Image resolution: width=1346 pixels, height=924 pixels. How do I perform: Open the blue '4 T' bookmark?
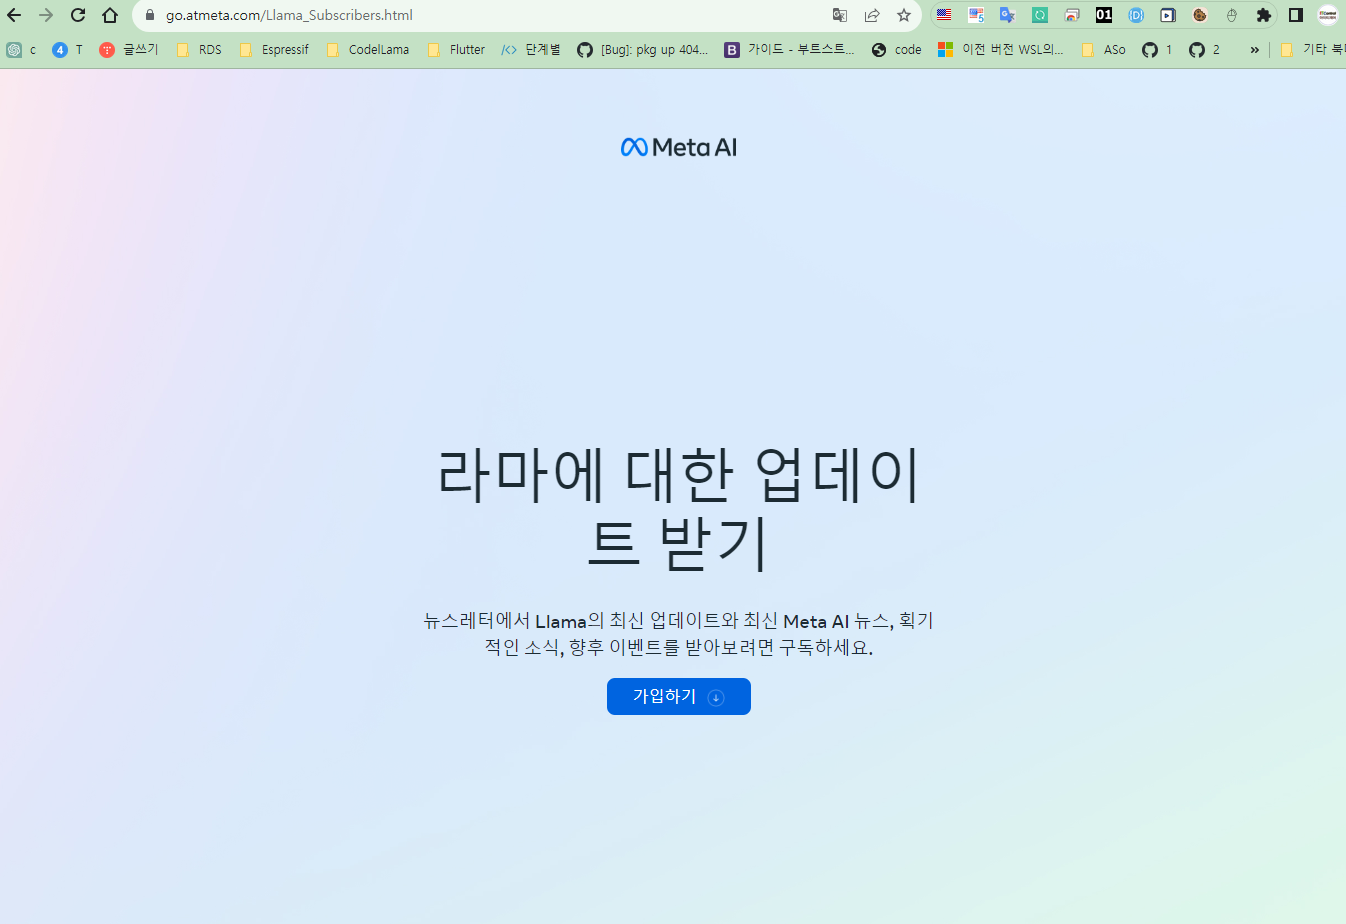click(x=68, y=49)
